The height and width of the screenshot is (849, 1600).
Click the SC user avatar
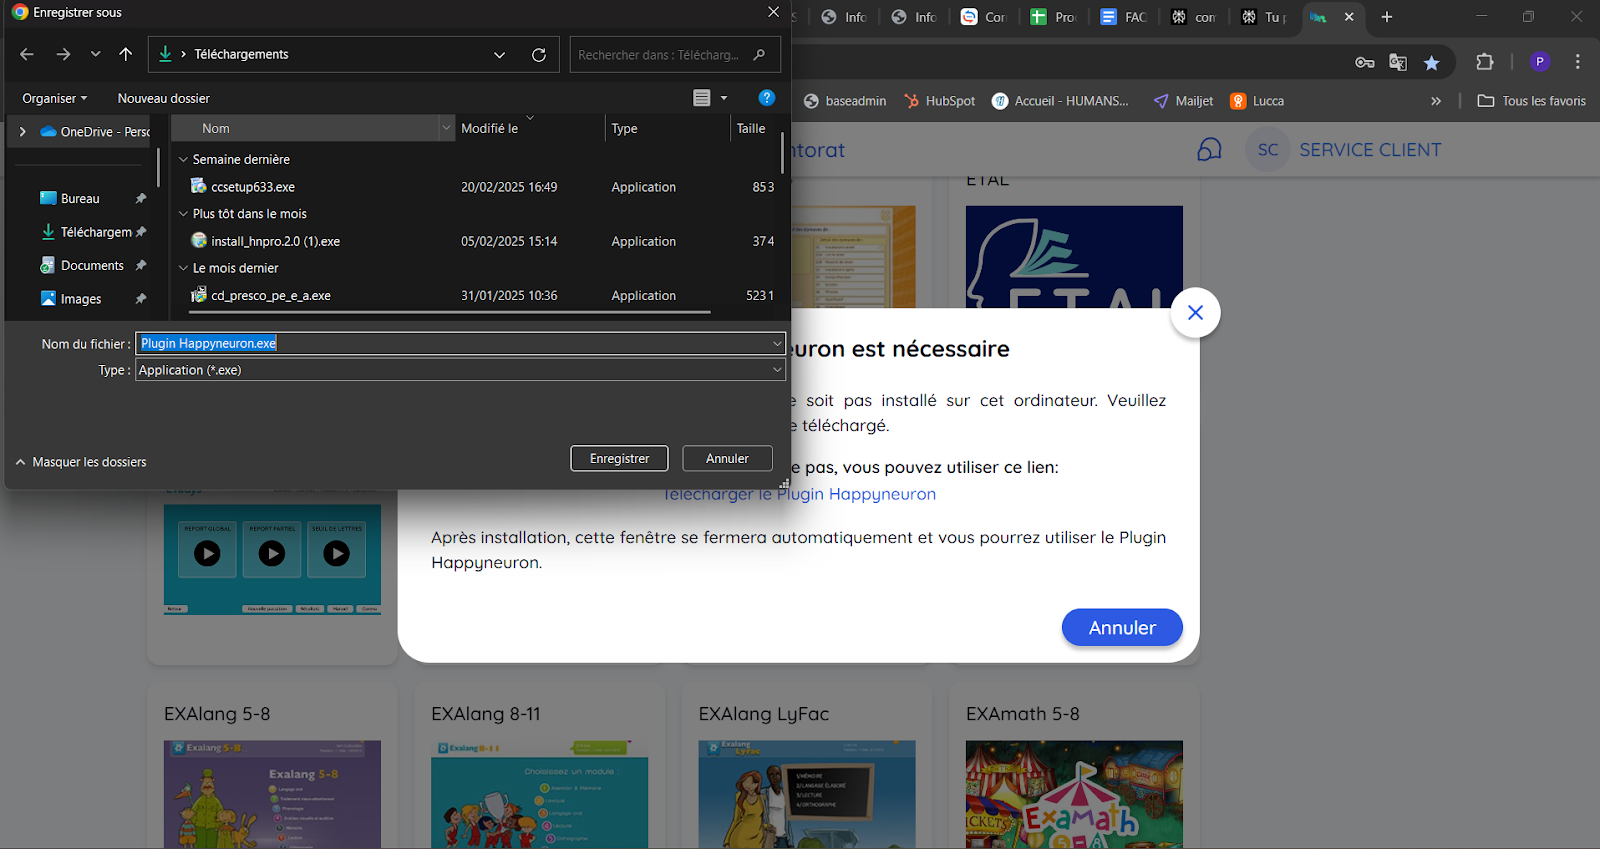[x=1268, y=150]
